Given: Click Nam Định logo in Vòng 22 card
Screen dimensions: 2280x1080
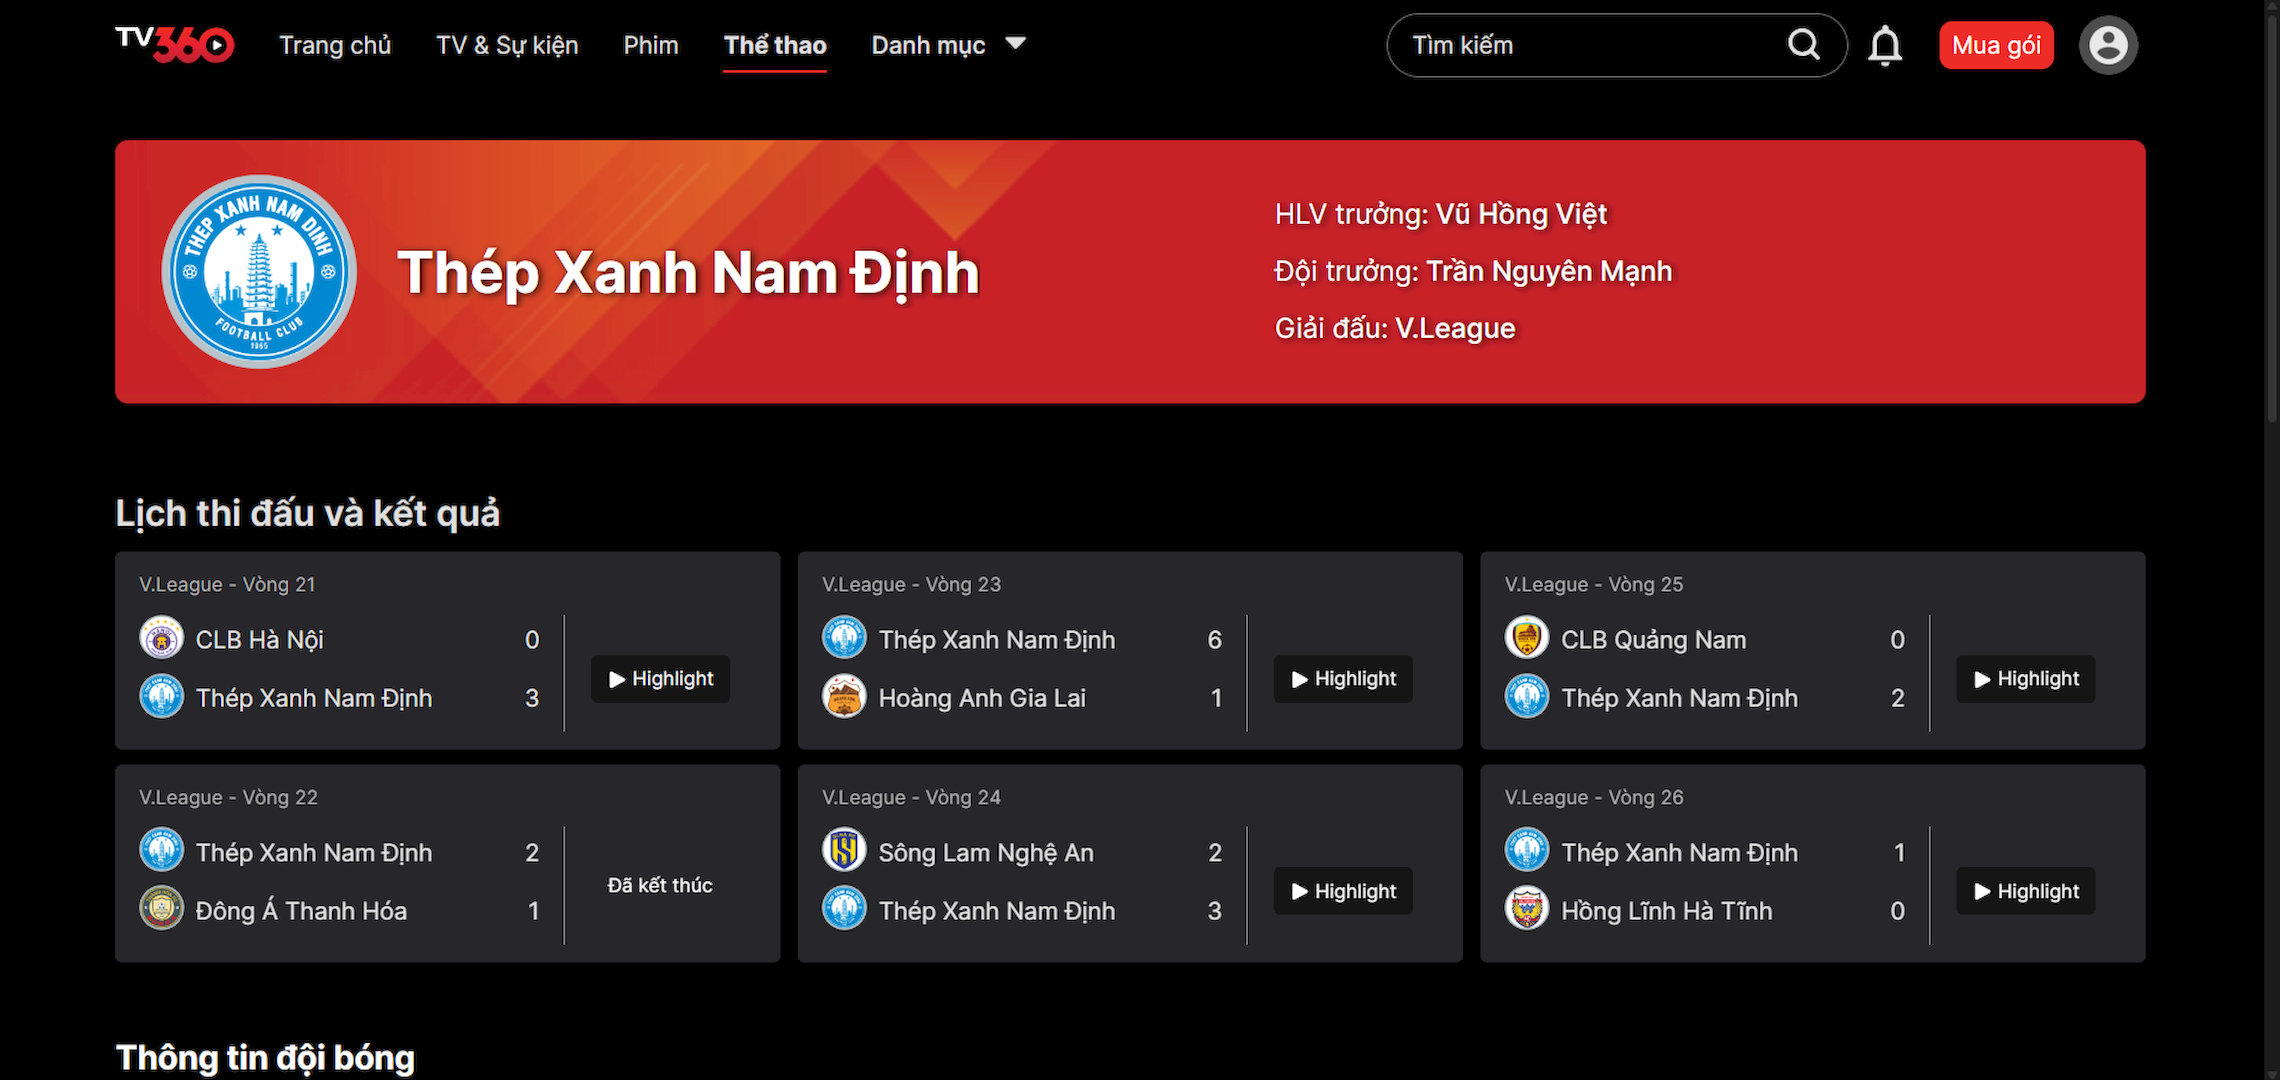Looking at the screenshot, I should point(161,851).
